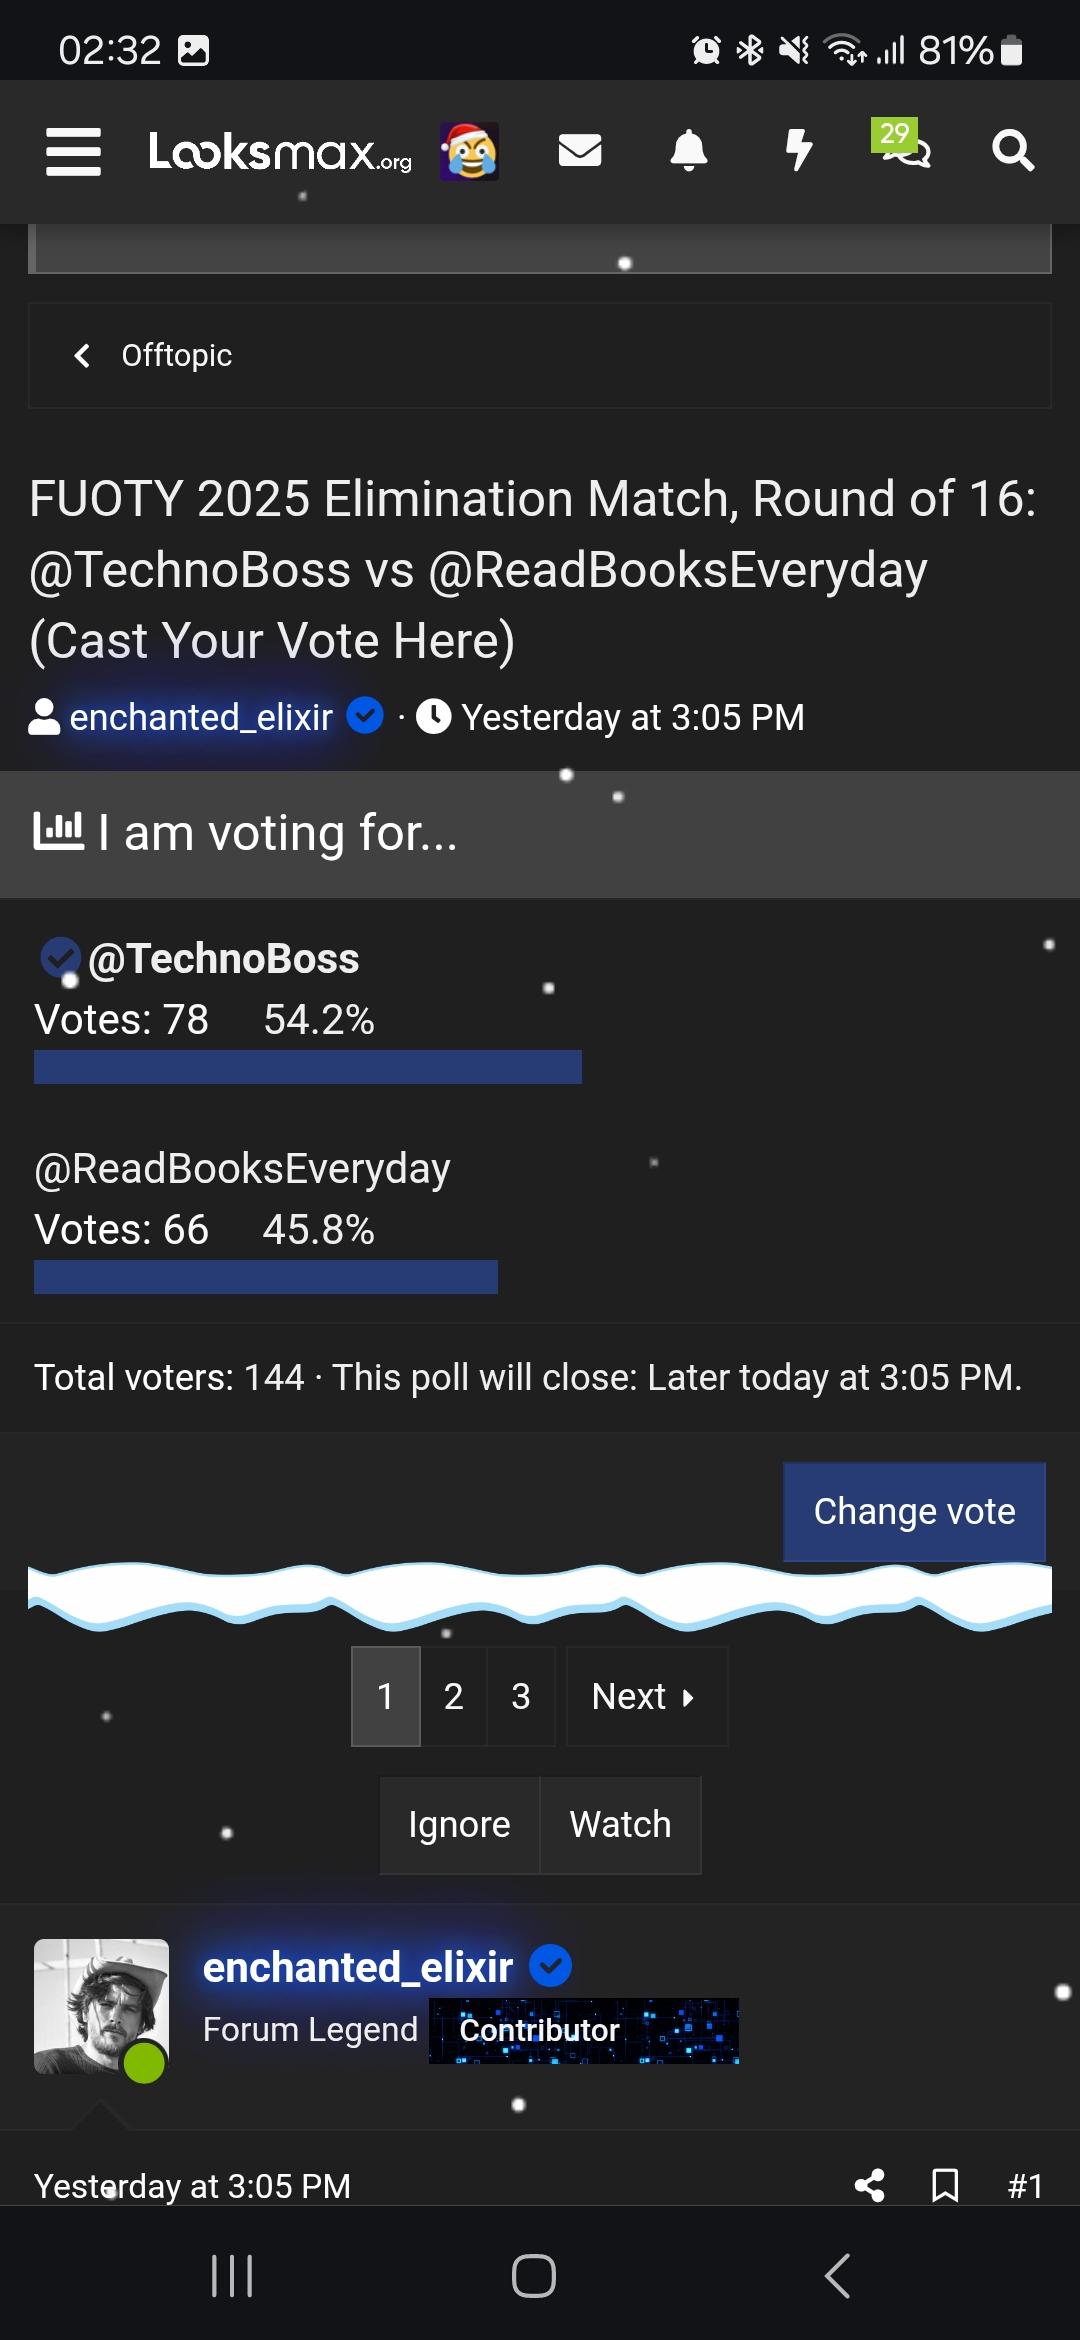Image resolution: width=1080 pixels, height=2340 pixels.
Task: Bookmark the post using the bookmark icon
Action: (x=944, y=2186)
